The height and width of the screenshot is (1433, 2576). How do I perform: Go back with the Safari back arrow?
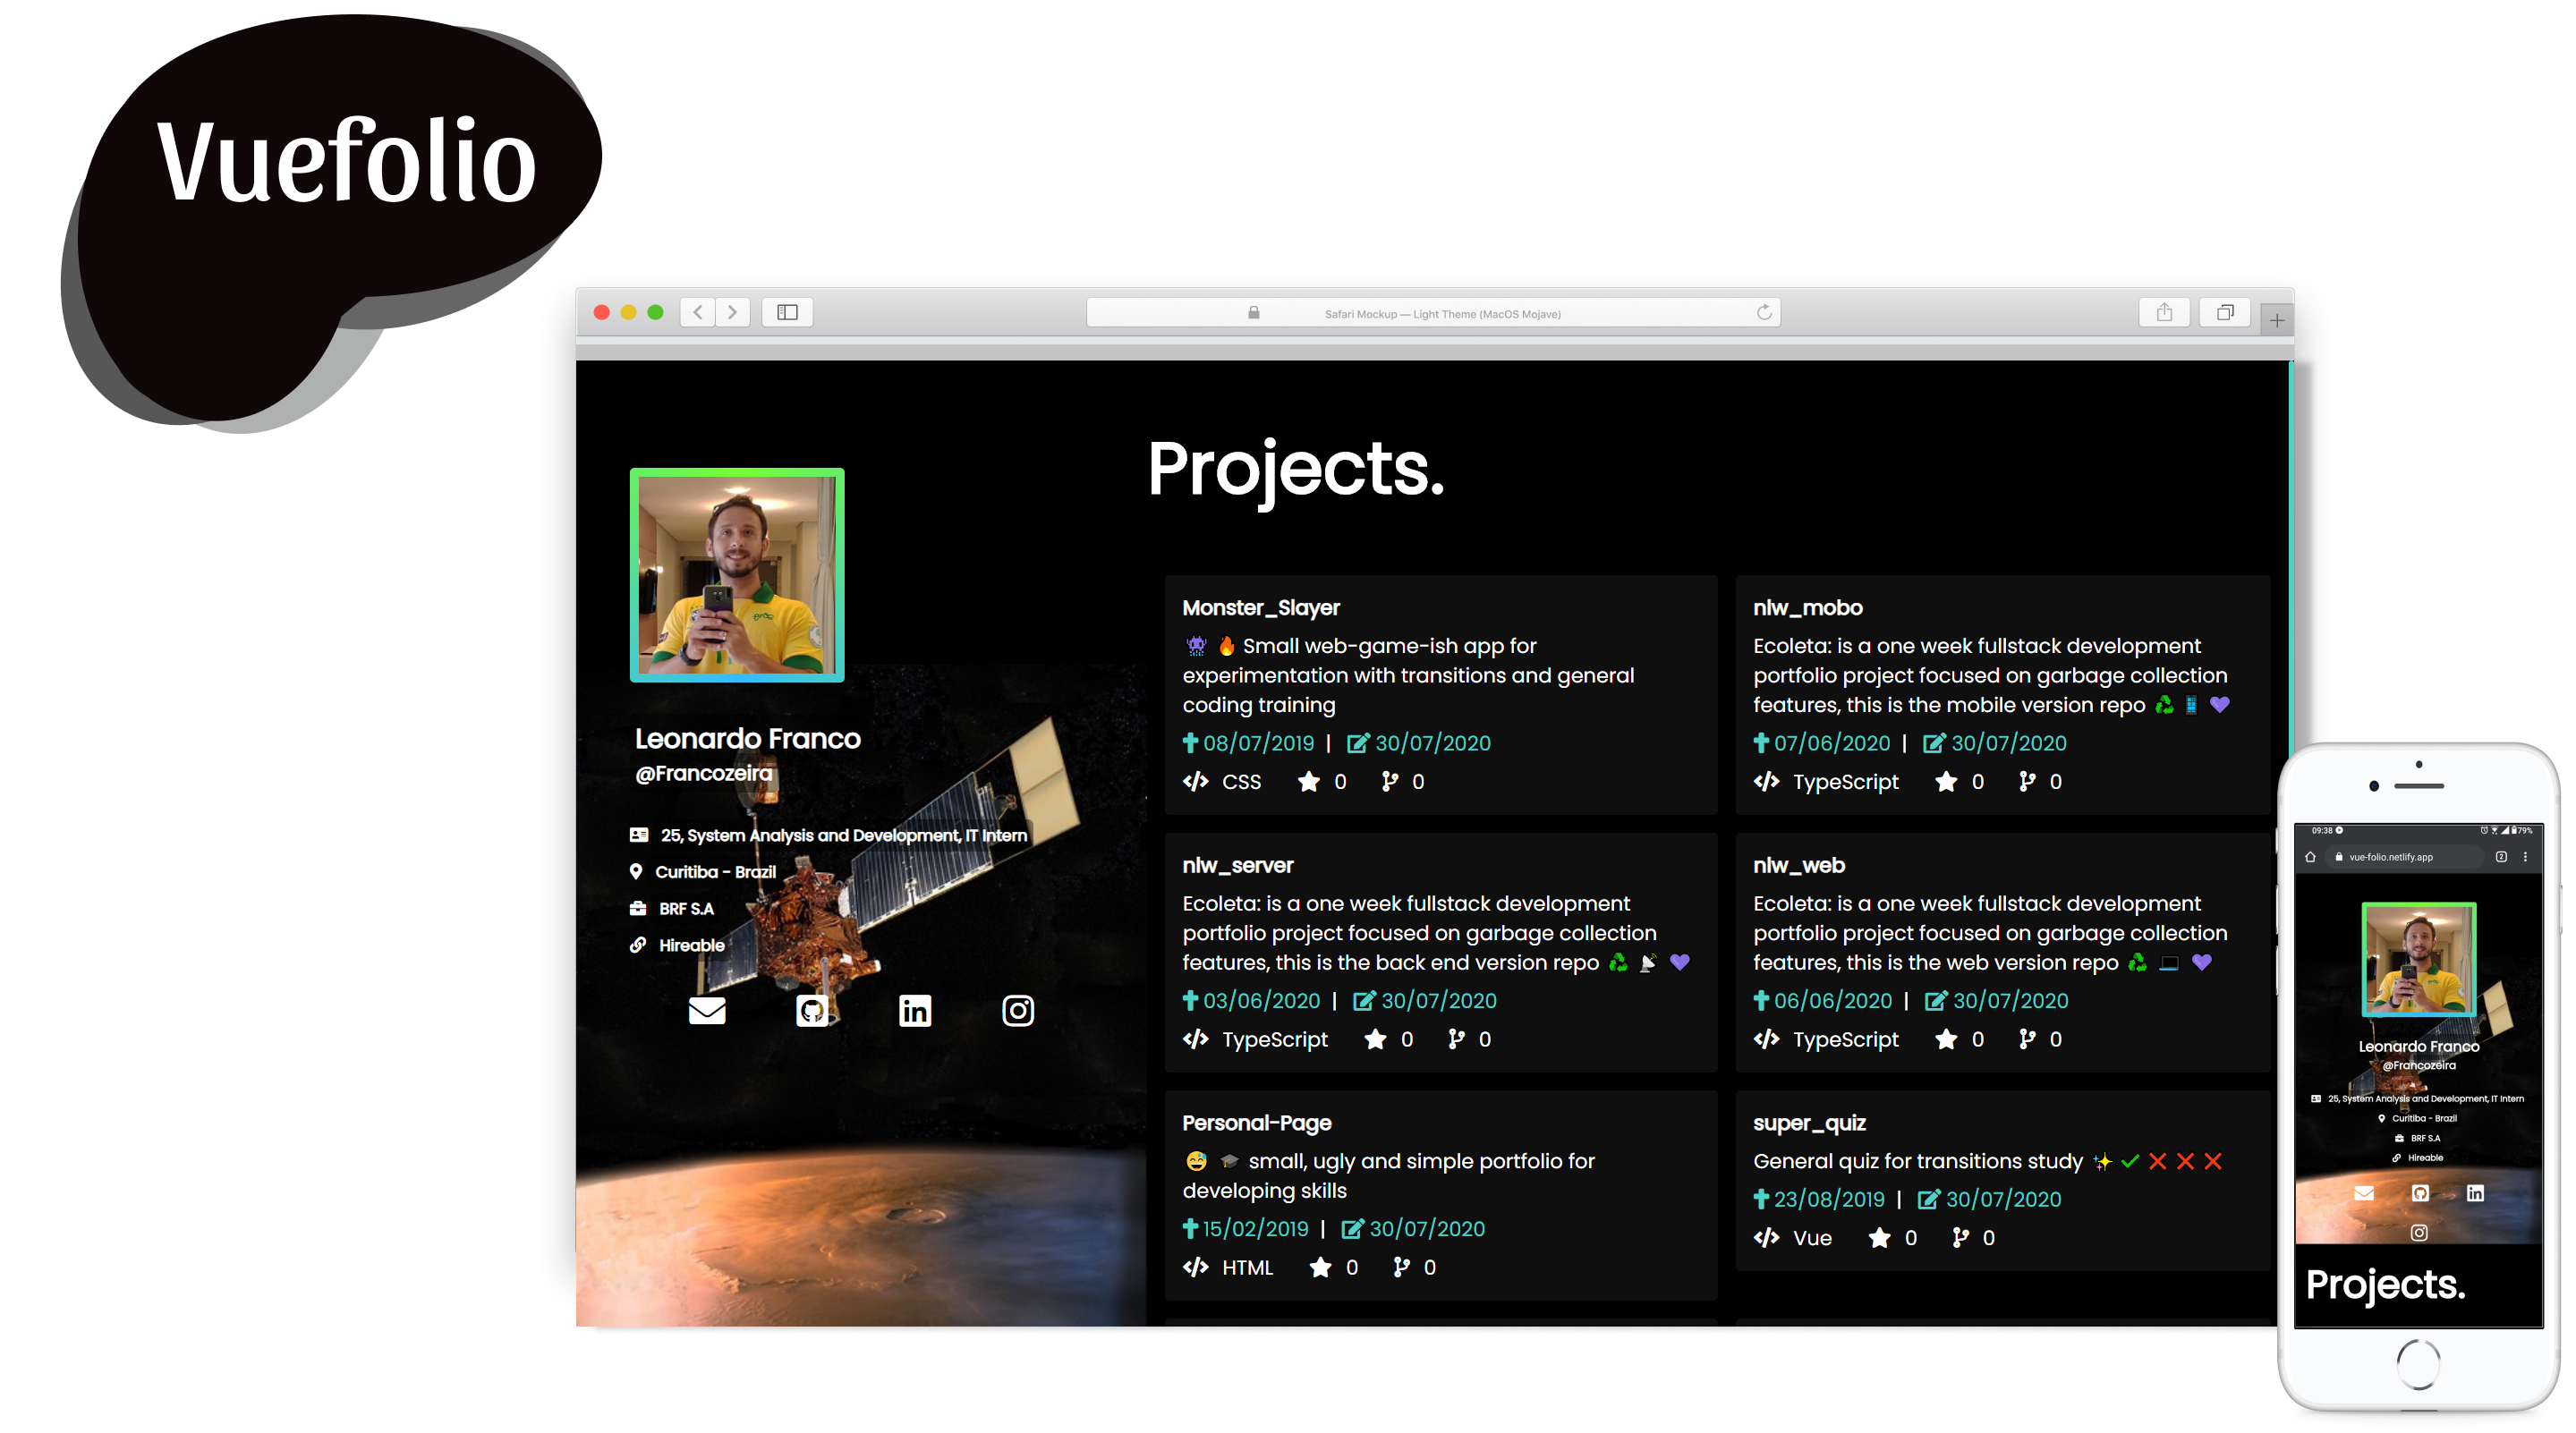(698, 312)
